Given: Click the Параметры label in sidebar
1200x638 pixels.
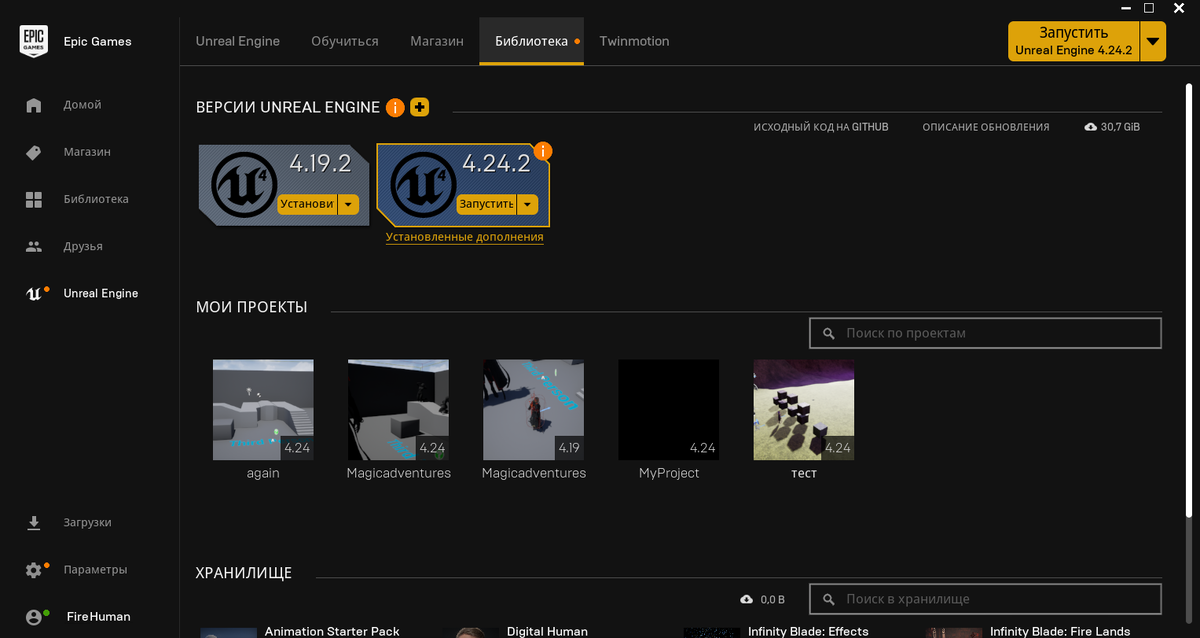Looking at the screenshot, I should [95, 570].
